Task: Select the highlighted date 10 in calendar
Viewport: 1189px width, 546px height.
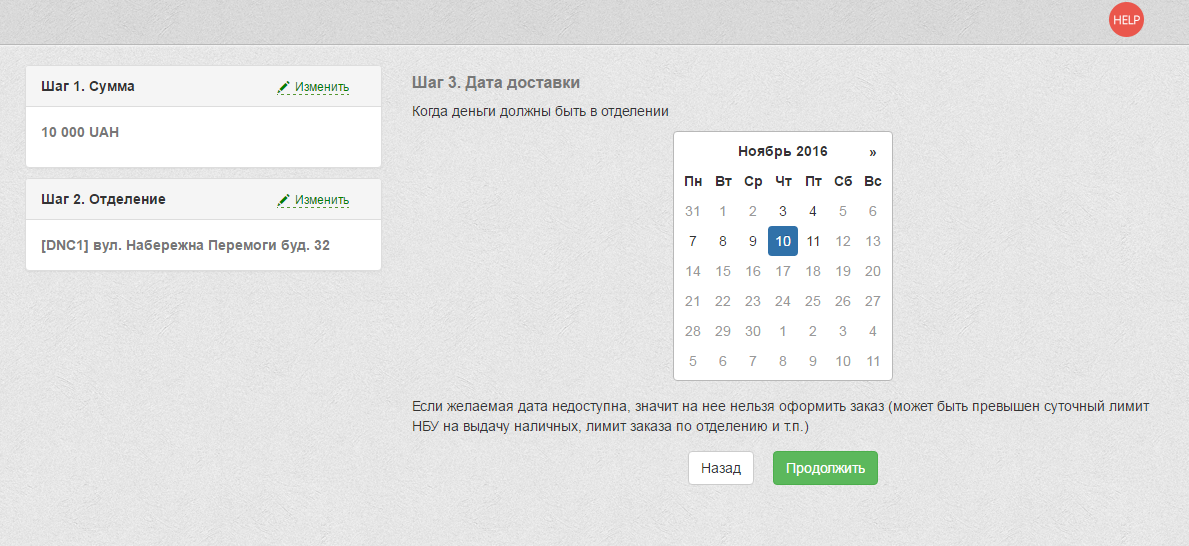Action: pos(783,241)
